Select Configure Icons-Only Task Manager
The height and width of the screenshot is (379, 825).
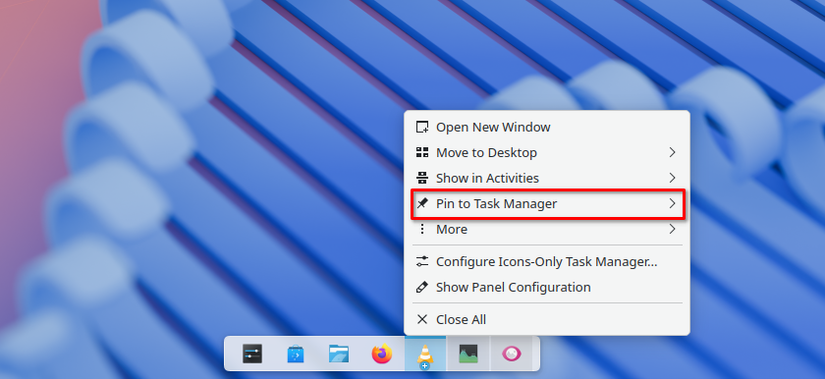547,262
